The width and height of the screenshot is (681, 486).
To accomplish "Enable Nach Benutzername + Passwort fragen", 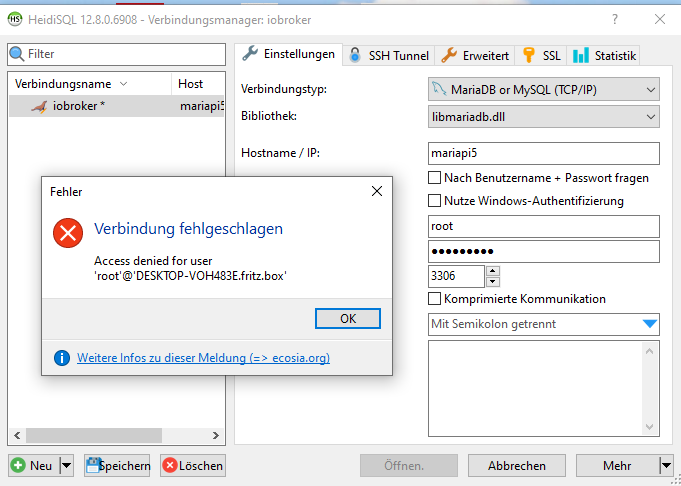I will coord(434,178).
